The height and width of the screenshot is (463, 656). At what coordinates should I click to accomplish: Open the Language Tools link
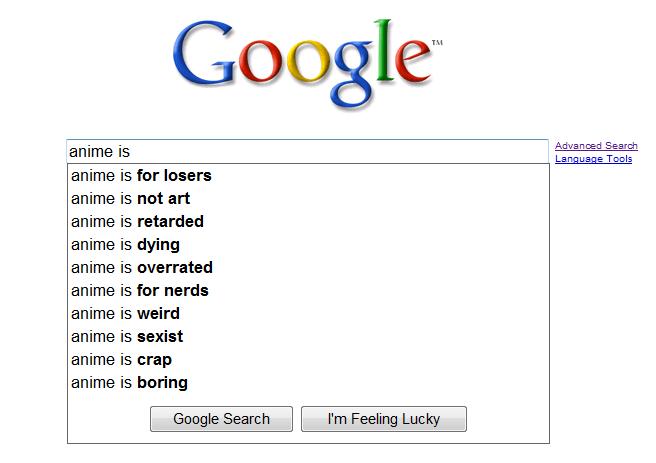click(593, 159)
